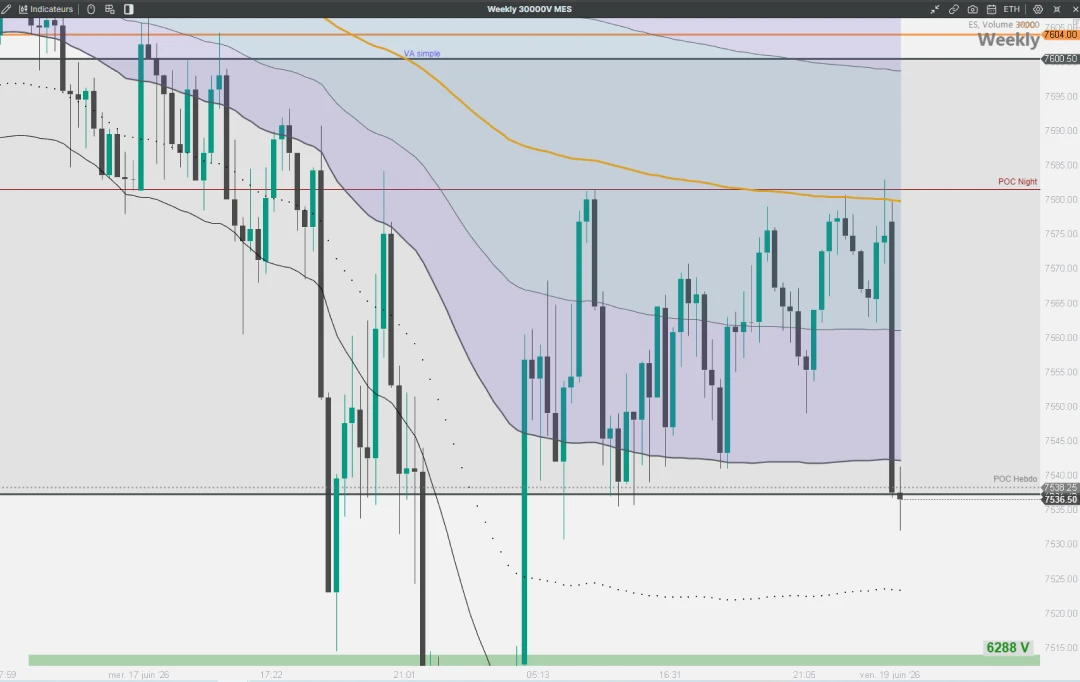Screen dimensions: 1080x682
Task: Click the Weekly 30000V MES title
Action: click(x=529, y=9)
